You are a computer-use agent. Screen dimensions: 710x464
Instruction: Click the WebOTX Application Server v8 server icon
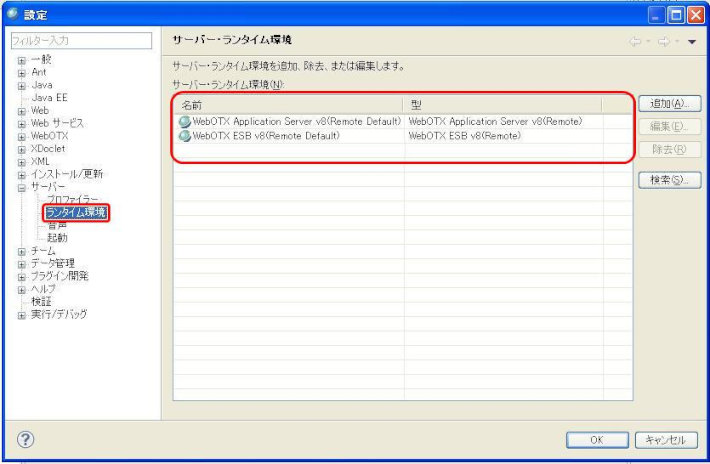[184, 121]
